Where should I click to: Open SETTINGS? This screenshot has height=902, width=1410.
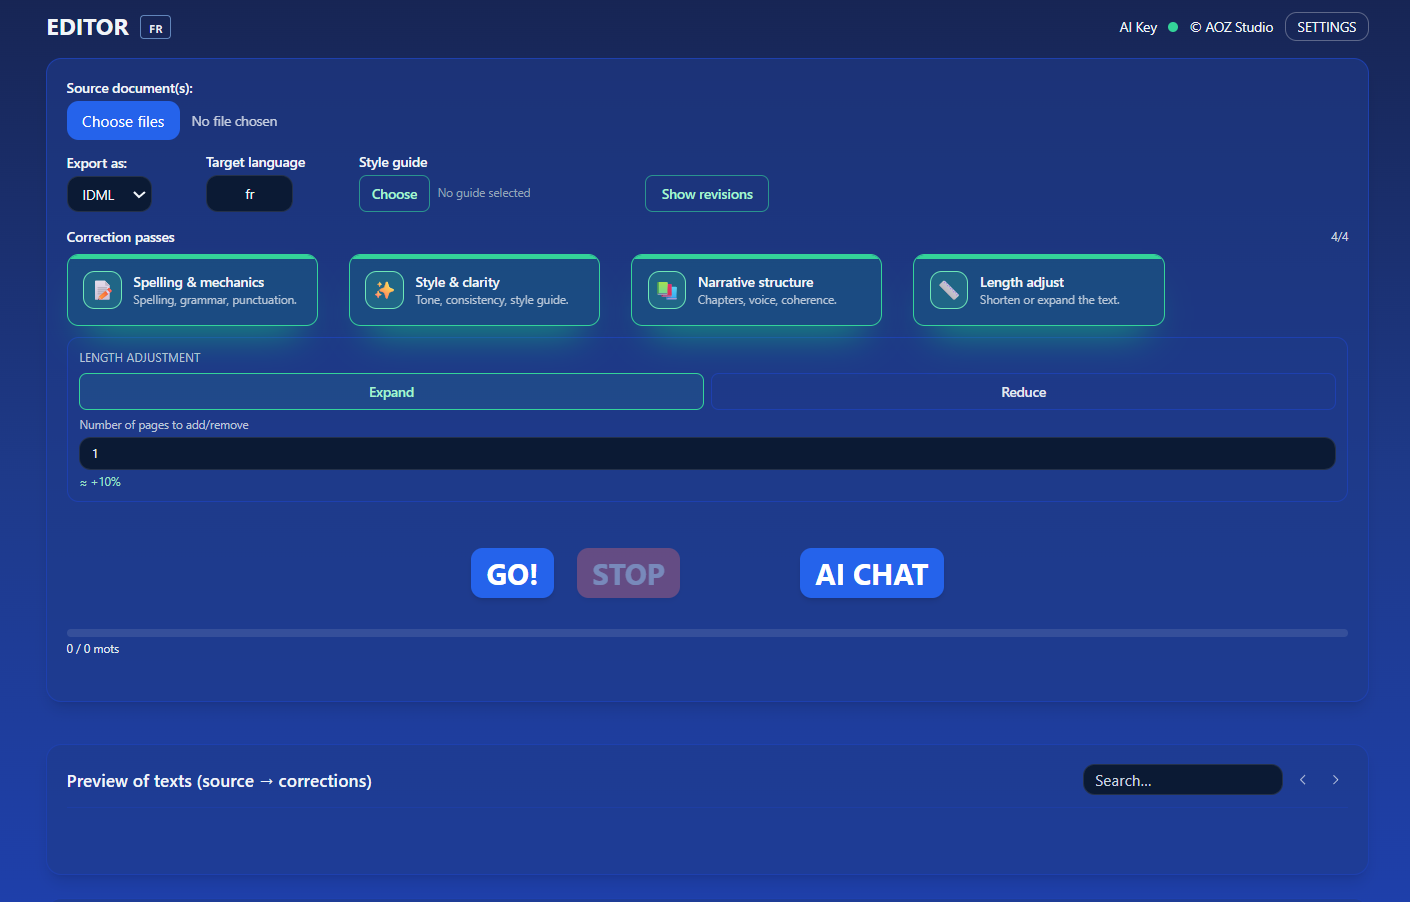coord(1326,27)
